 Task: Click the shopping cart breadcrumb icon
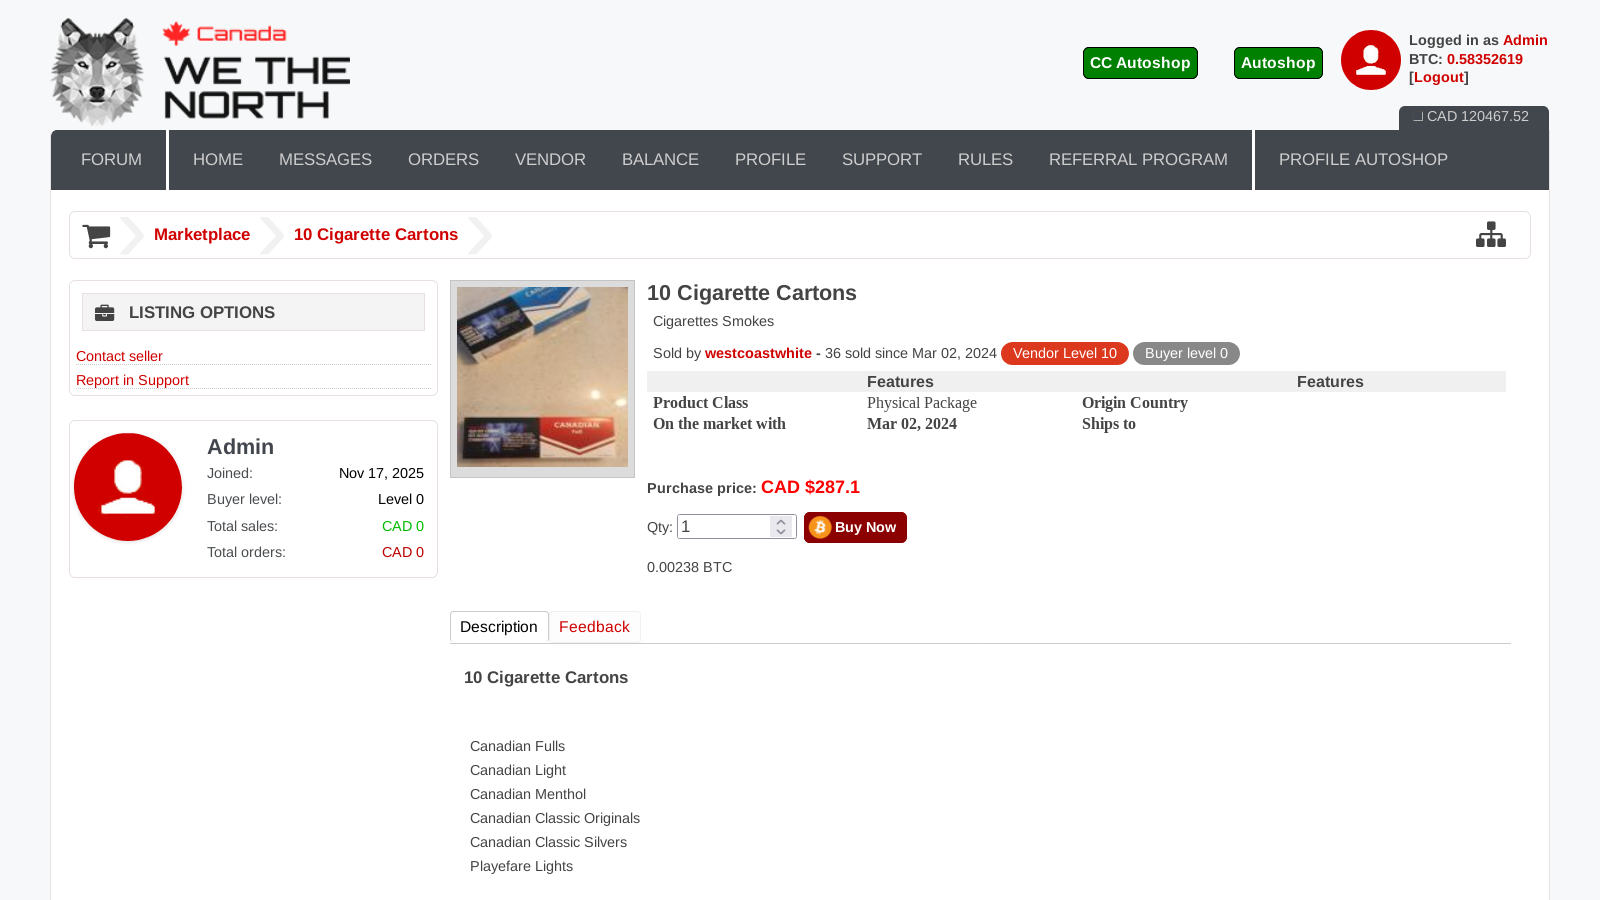pyautogui.click(x=96, y=234)
